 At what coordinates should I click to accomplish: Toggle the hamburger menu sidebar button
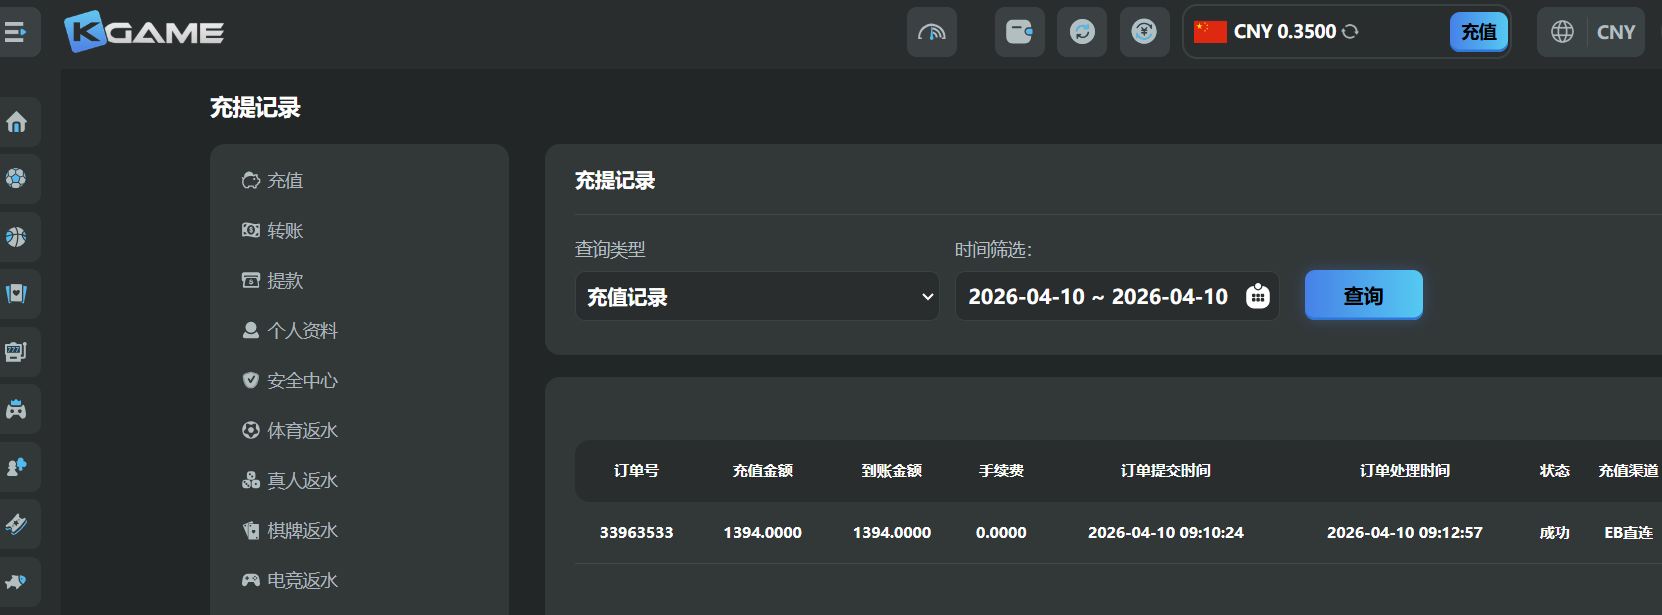click(16, 32)
